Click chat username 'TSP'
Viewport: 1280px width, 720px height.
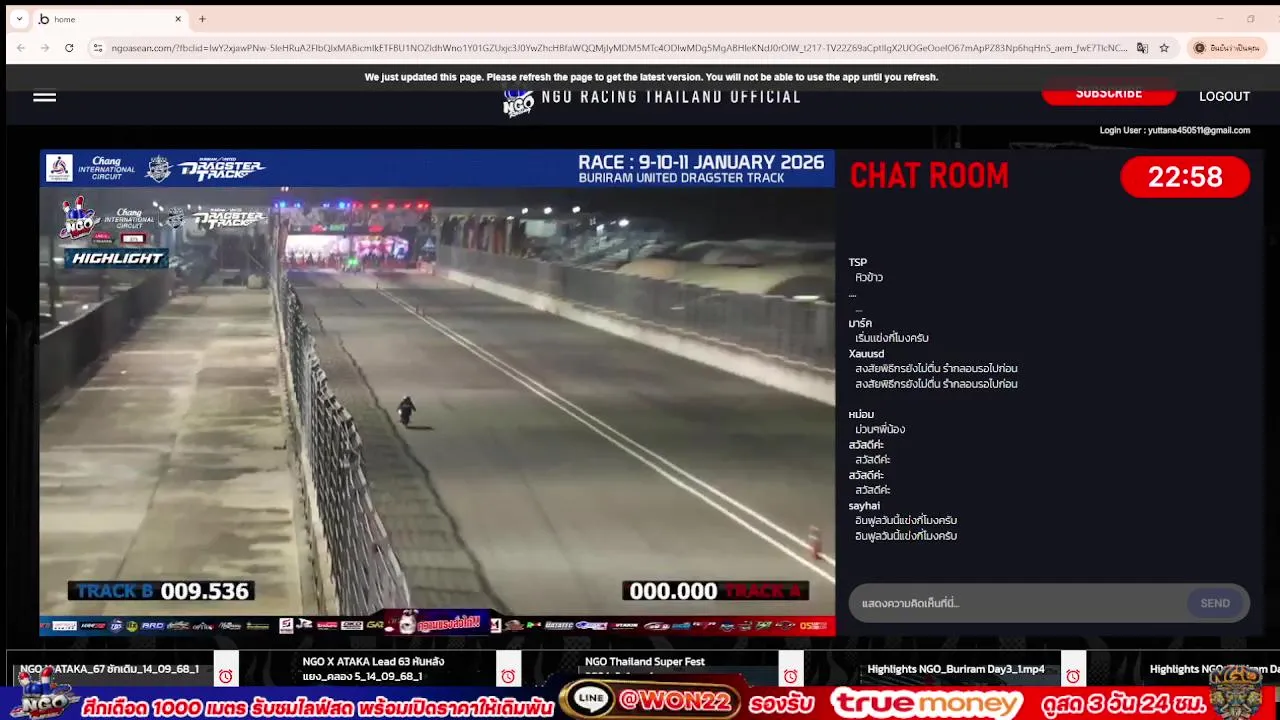pos(858,263)
